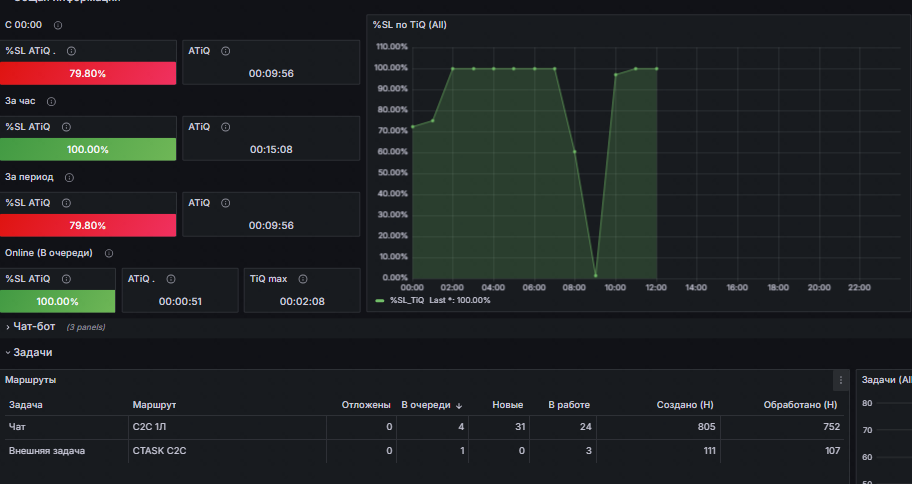Image resolution: width=912 pixels, height=484 pixels.
Task: Click the red 79.80% value under За период
Action: point(88,225)
